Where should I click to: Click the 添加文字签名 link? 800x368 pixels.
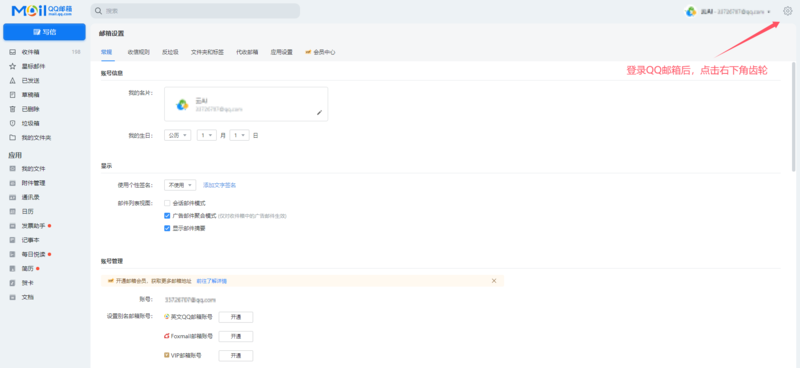[x=219, y=185]
